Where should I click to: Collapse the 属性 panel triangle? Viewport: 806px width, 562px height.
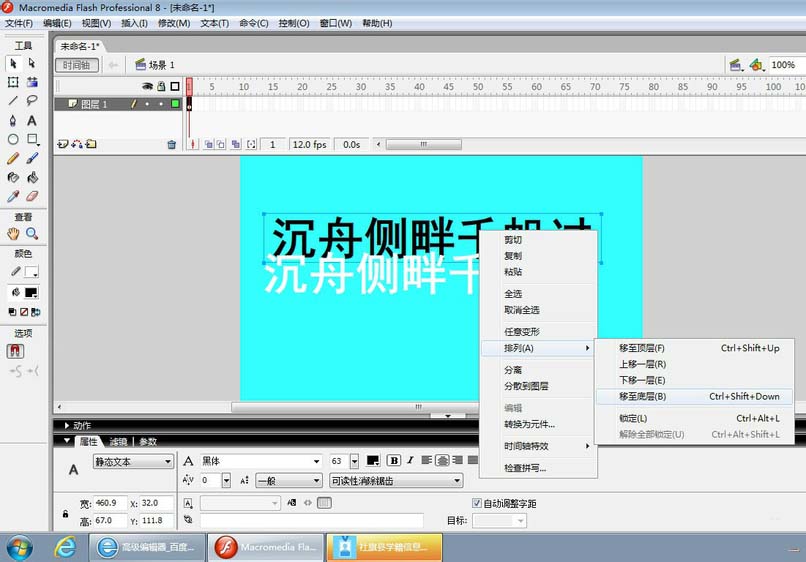[x=67, y=441]
